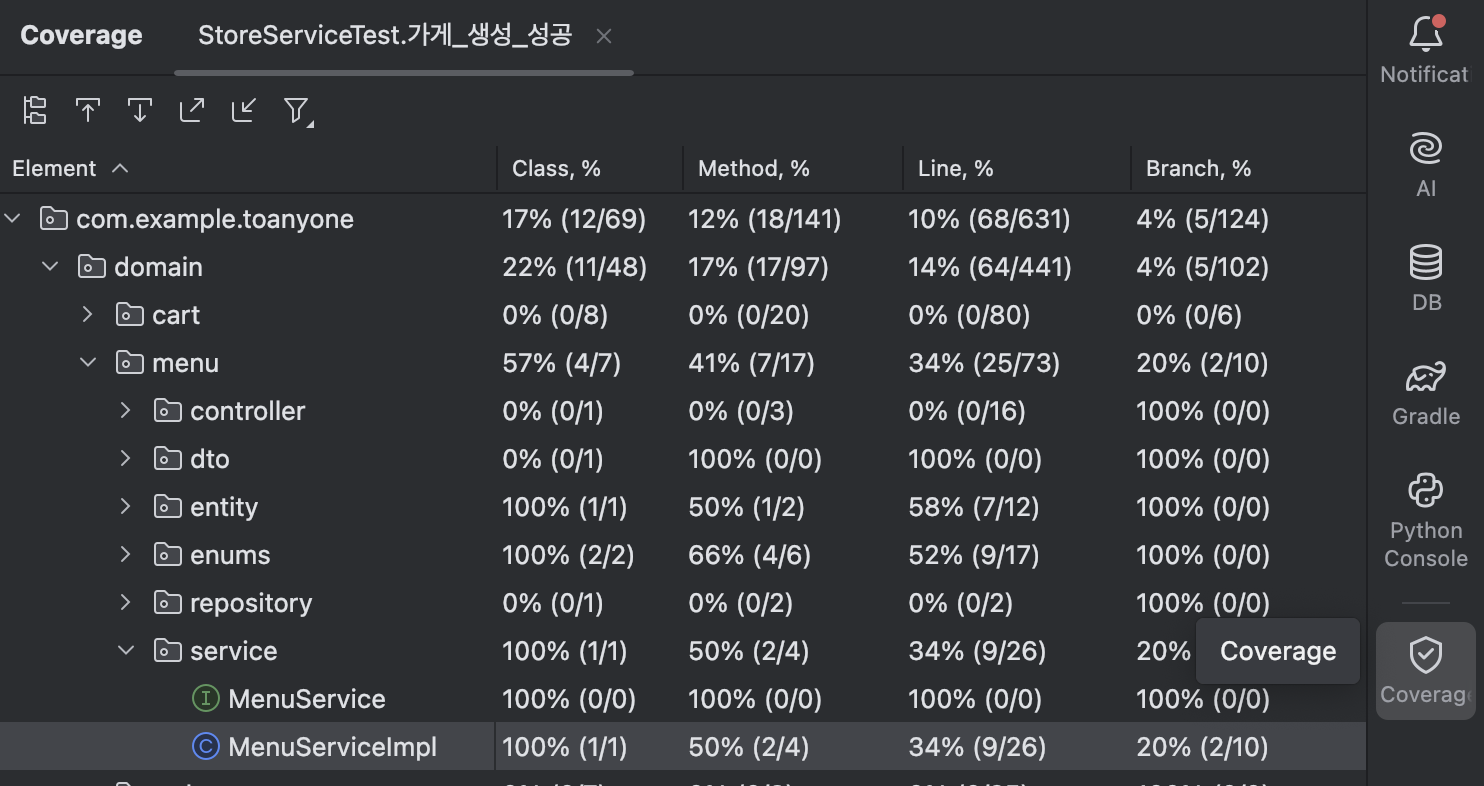Collapse the menu package node
1484x786 pixels.
(88, 362)
